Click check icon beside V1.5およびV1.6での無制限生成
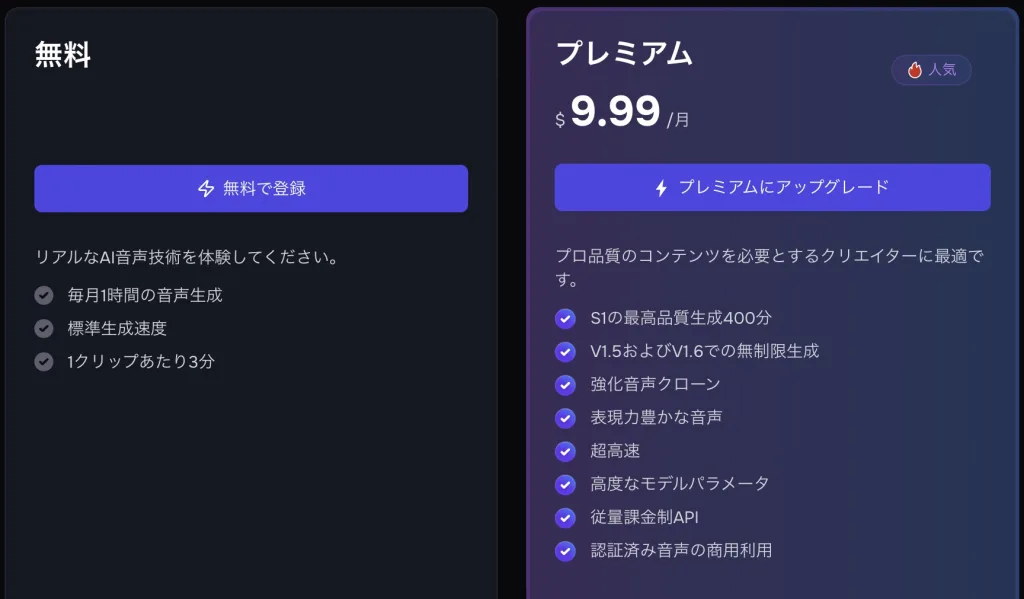Viewport: 1024px width, 599px height. (566, 351)
